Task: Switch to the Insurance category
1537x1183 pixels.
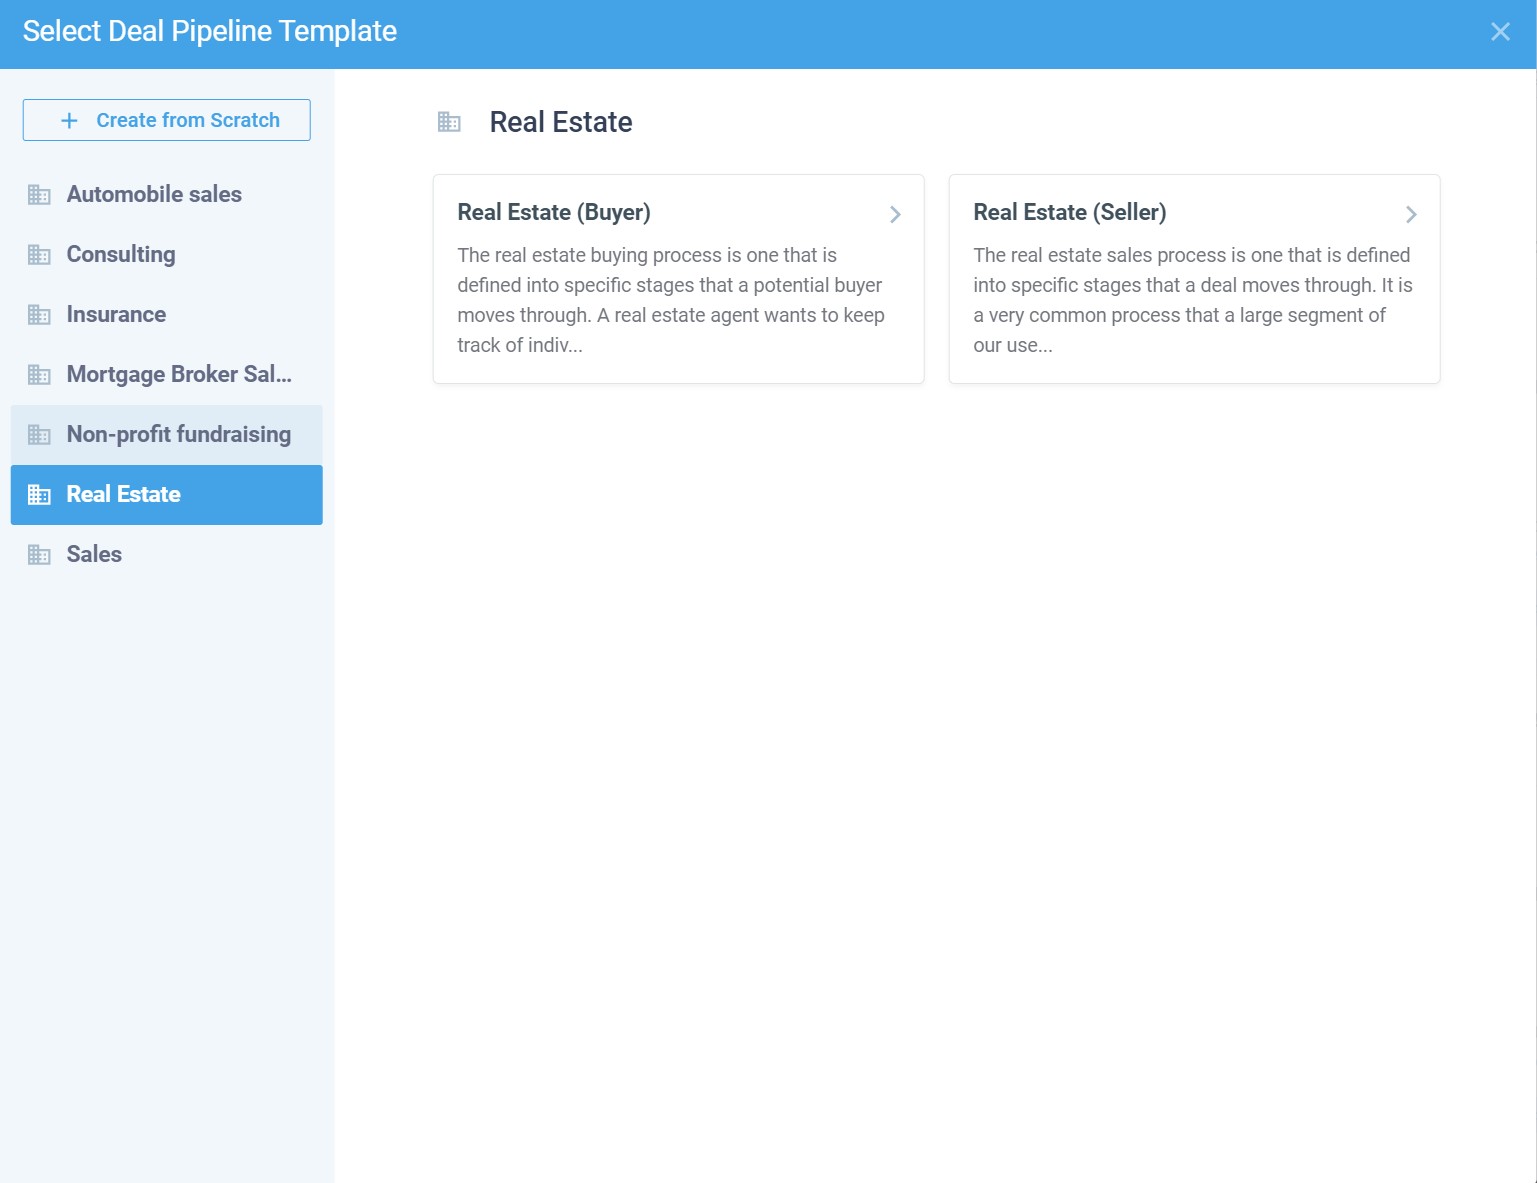Action: 116,314
